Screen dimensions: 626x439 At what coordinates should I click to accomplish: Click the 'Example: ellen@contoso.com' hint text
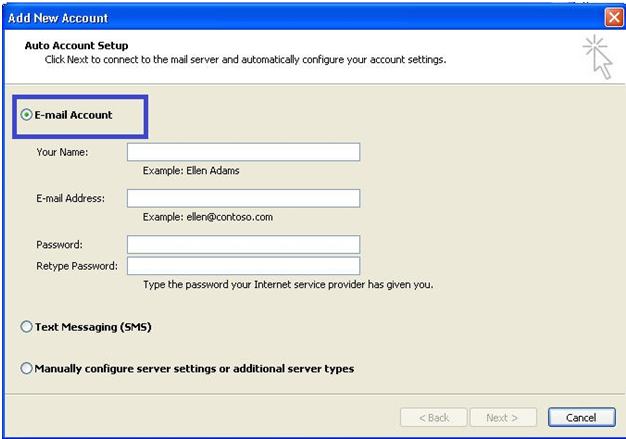[208, 217]
